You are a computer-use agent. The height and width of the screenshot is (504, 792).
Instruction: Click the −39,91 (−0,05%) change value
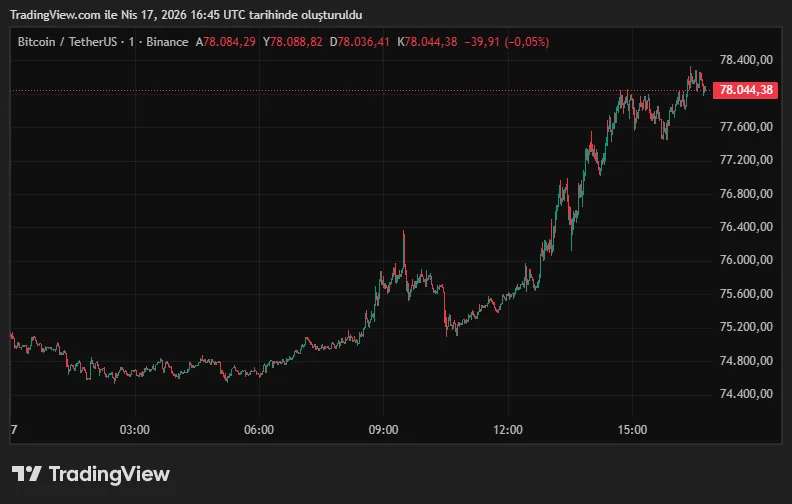(x=506, y=42)
